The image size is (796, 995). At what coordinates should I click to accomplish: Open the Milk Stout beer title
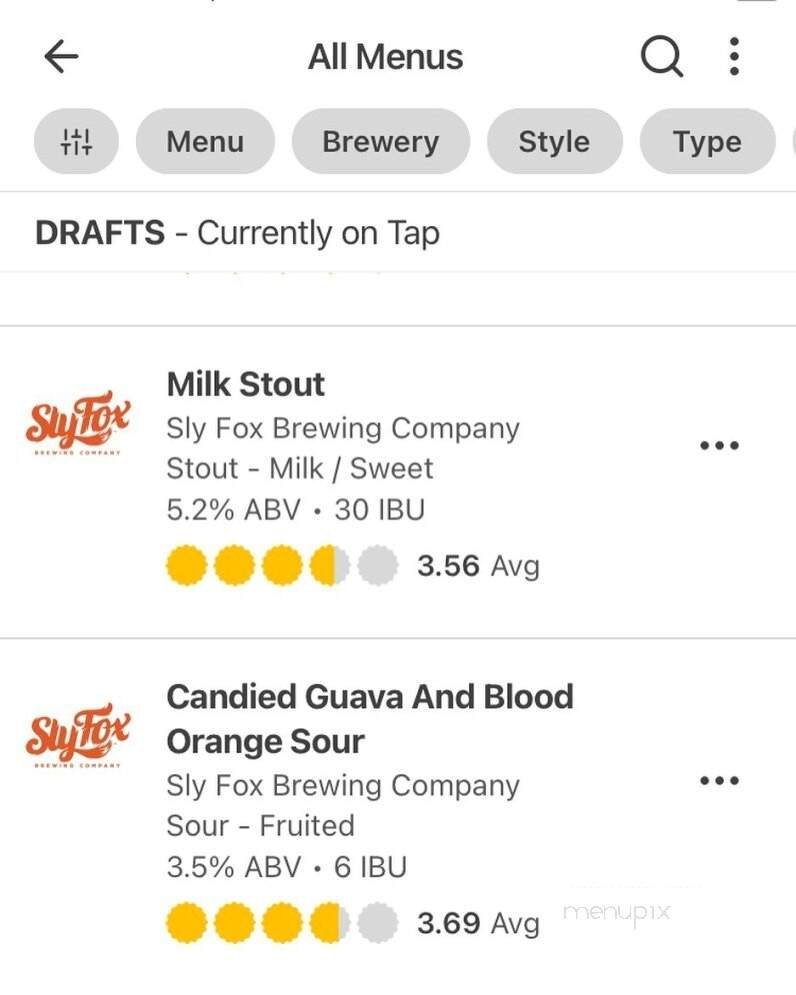245,384
